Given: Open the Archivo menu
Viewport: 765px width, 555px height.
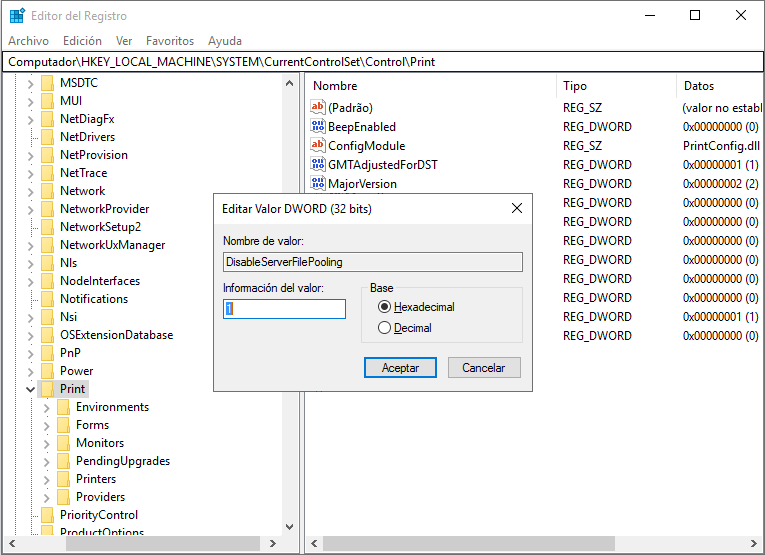Looking at the screenshot, I should click(x=28, y=41).
